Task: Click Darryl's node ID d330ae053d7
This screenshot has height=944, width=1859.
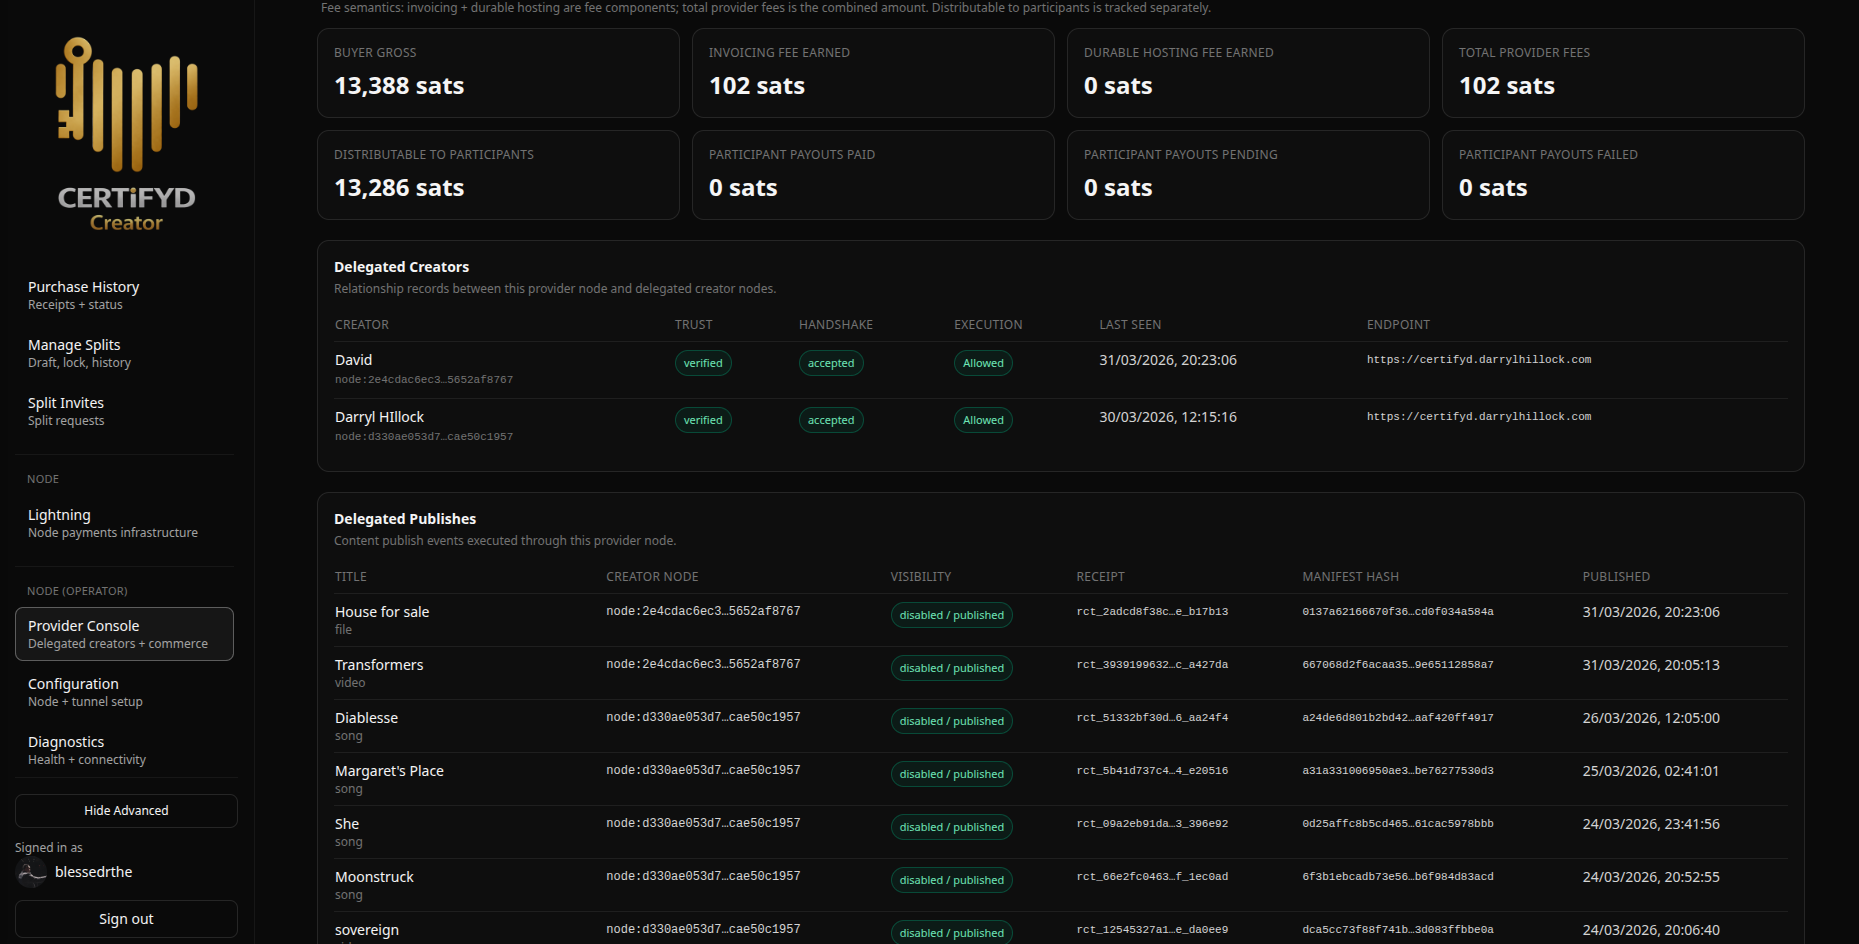Action: [x=424, y=437]
